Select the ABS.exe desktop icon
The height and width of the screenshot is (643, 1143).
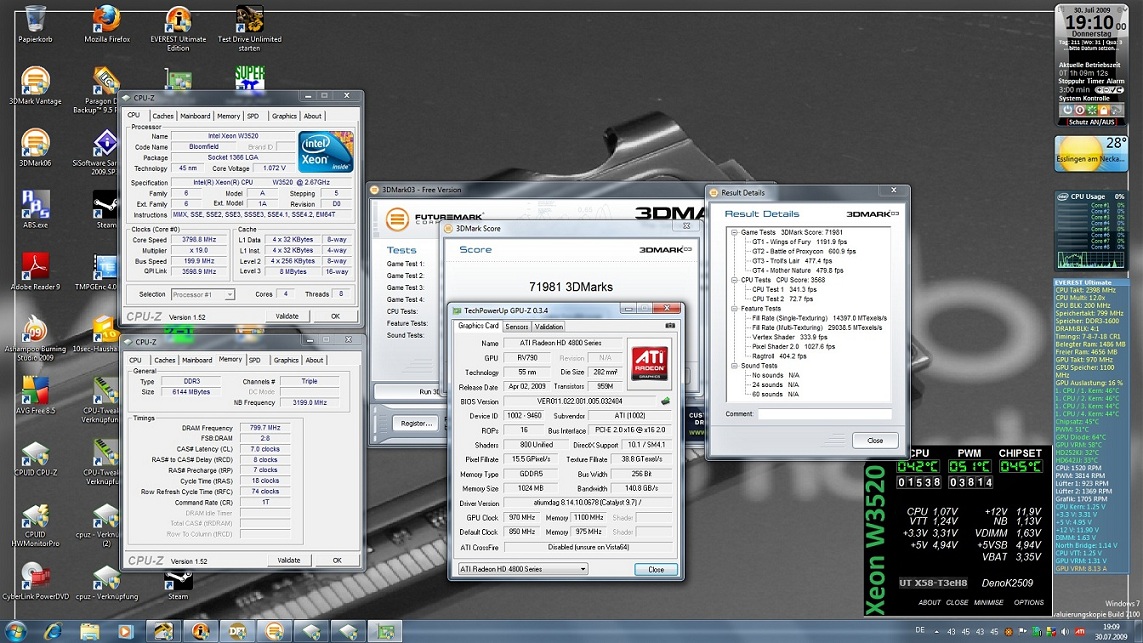click(35, 209)
